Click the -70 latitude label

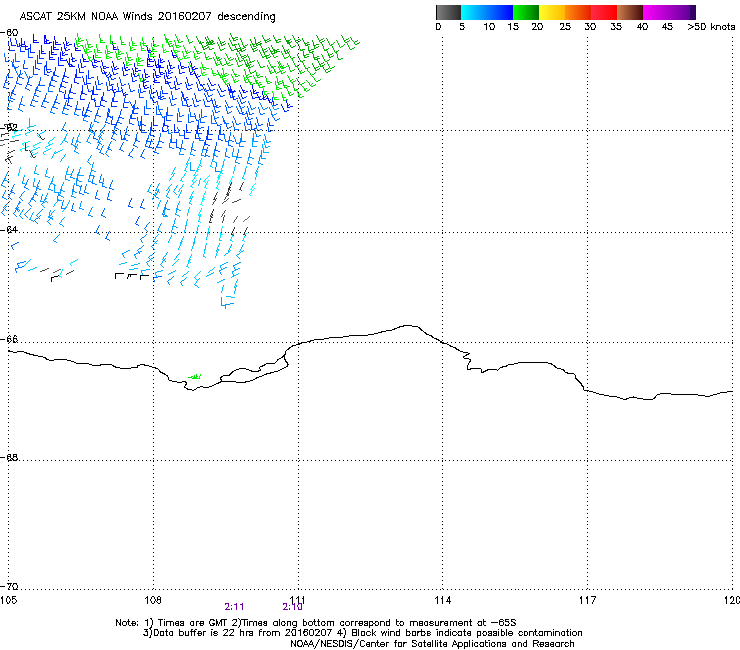click(x=10, y=587)
